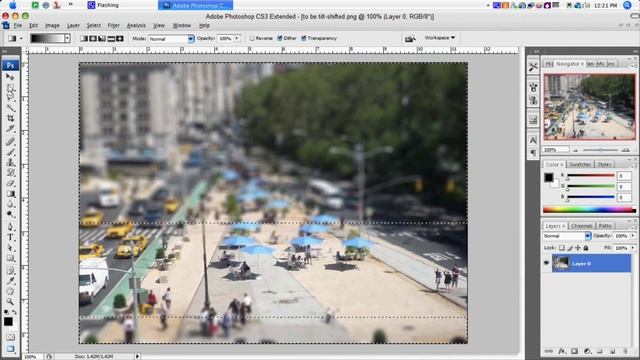640x360 pixels.
Task: Swap foreground and background colors
Action: tap(15, 312)
